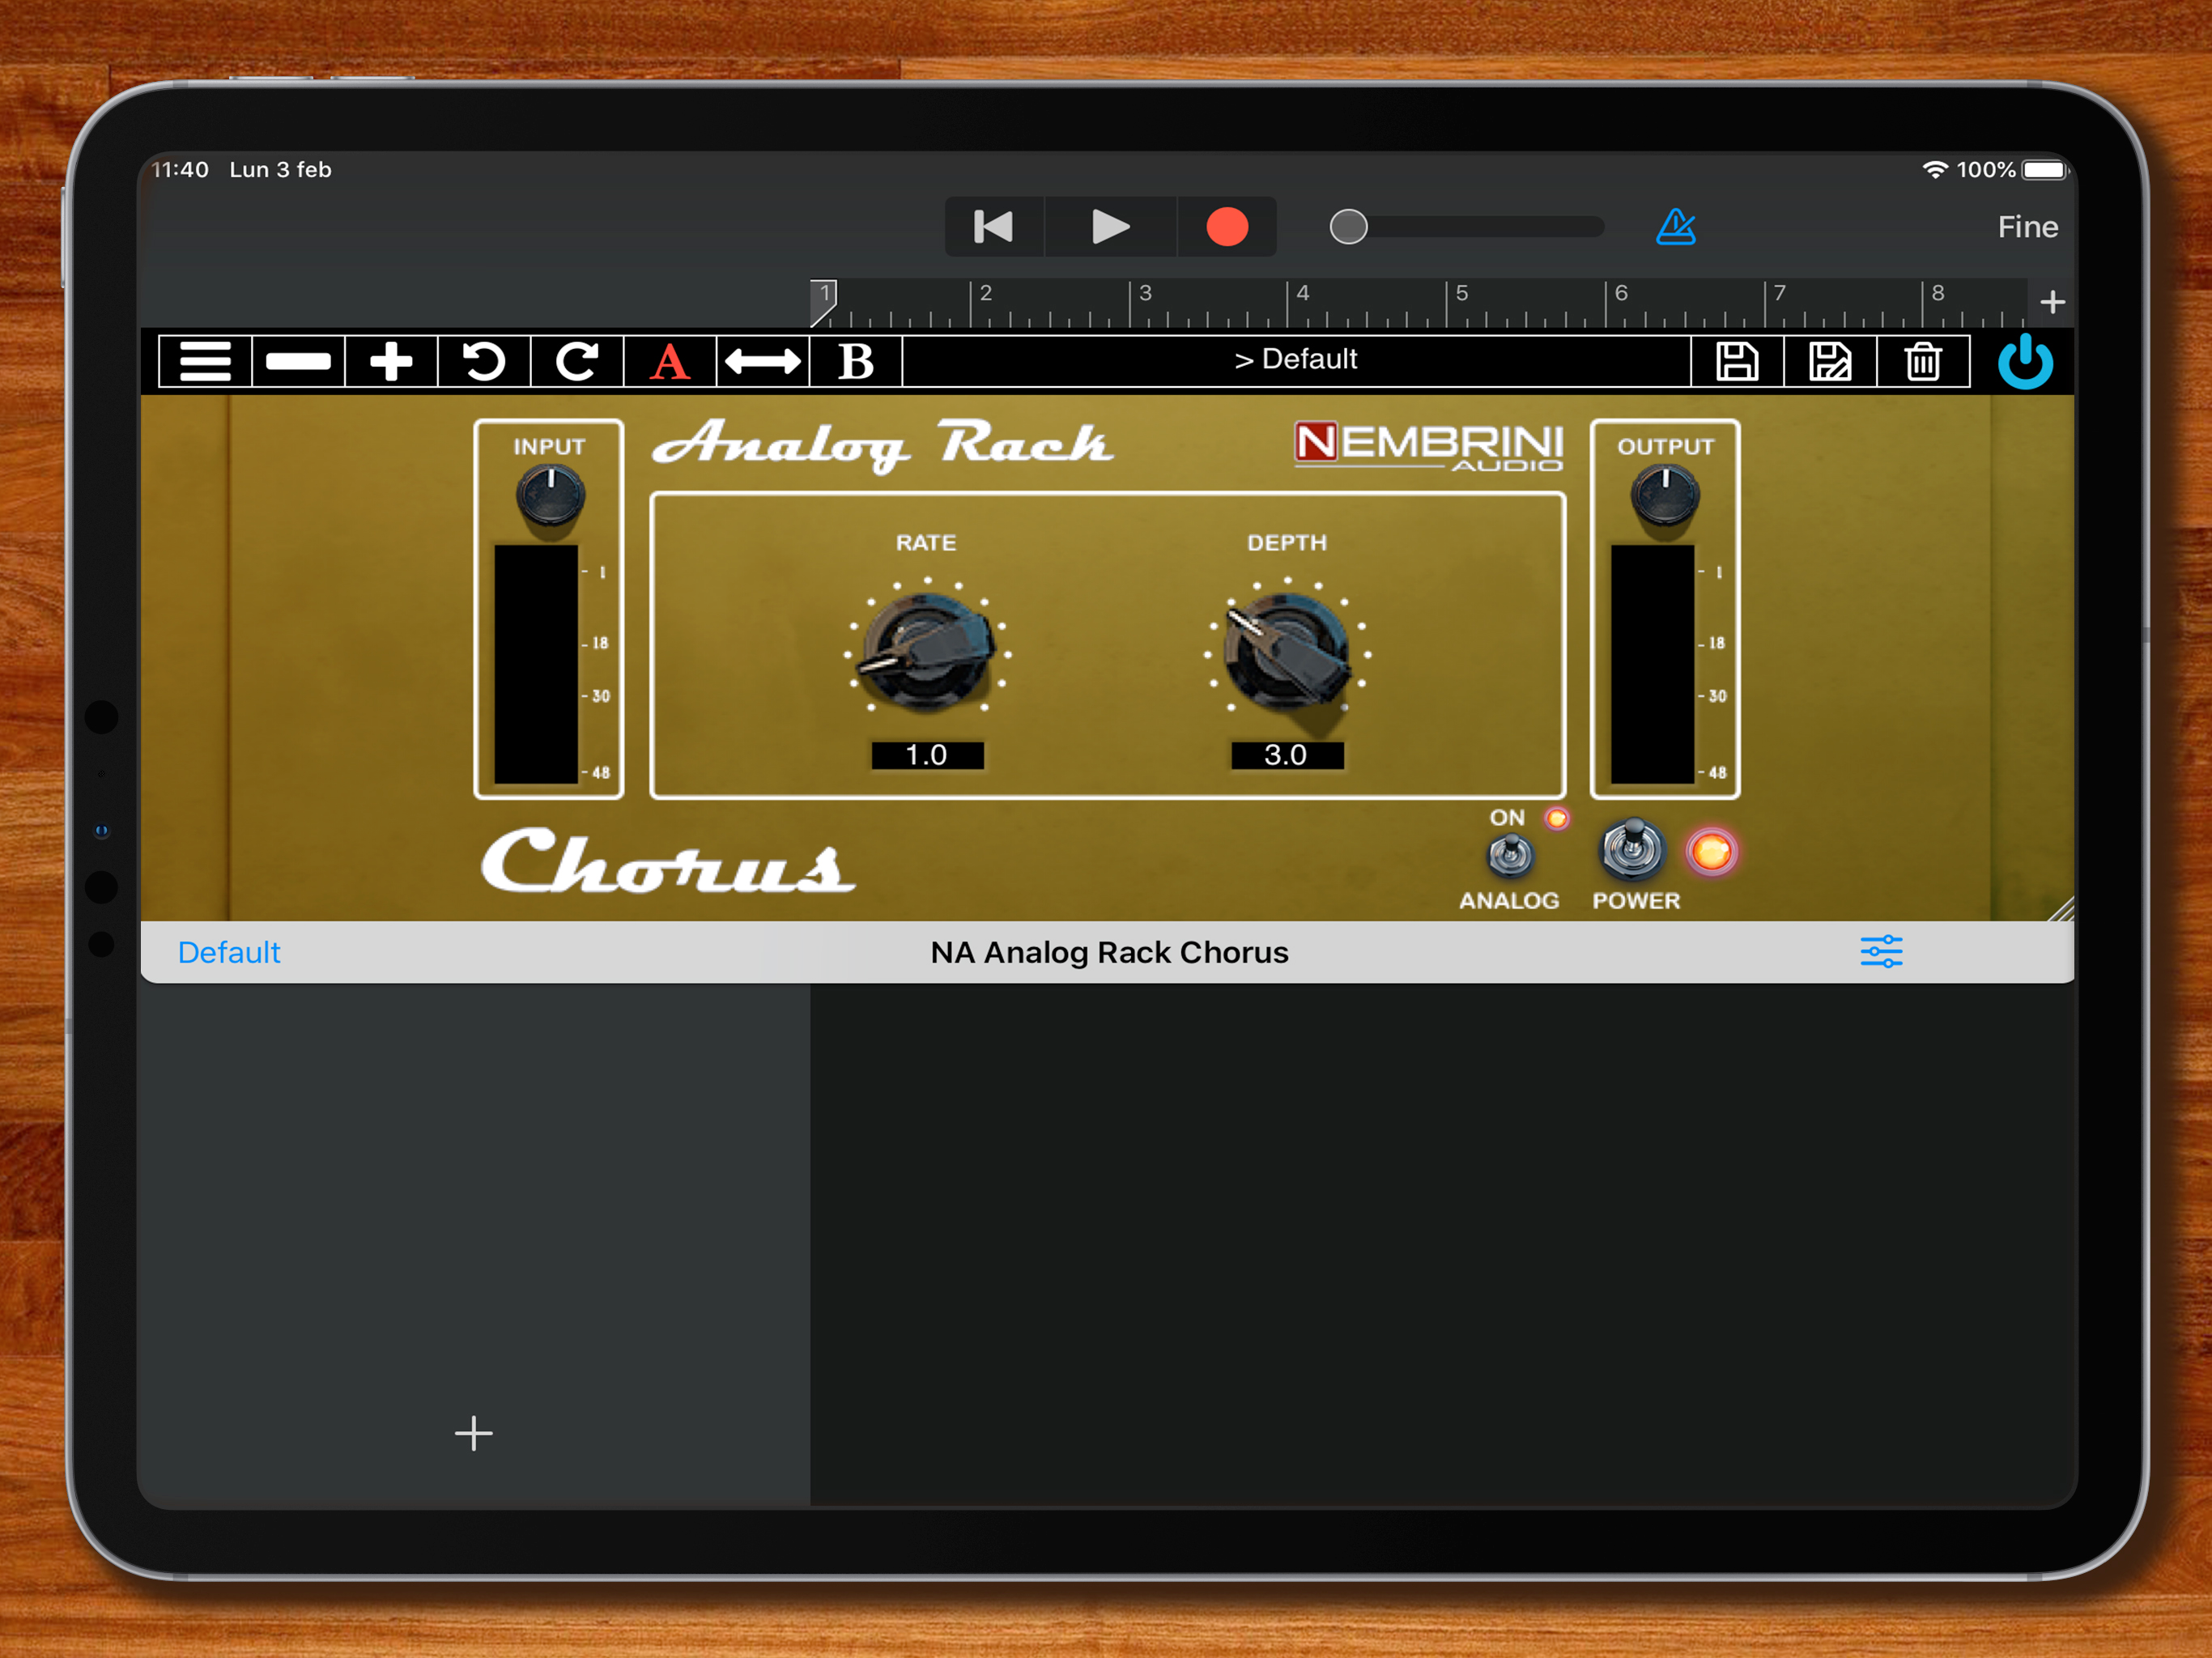Open the Default preset selector
This screenshot has width=2212, height=1658.
tap(1296, 360)
